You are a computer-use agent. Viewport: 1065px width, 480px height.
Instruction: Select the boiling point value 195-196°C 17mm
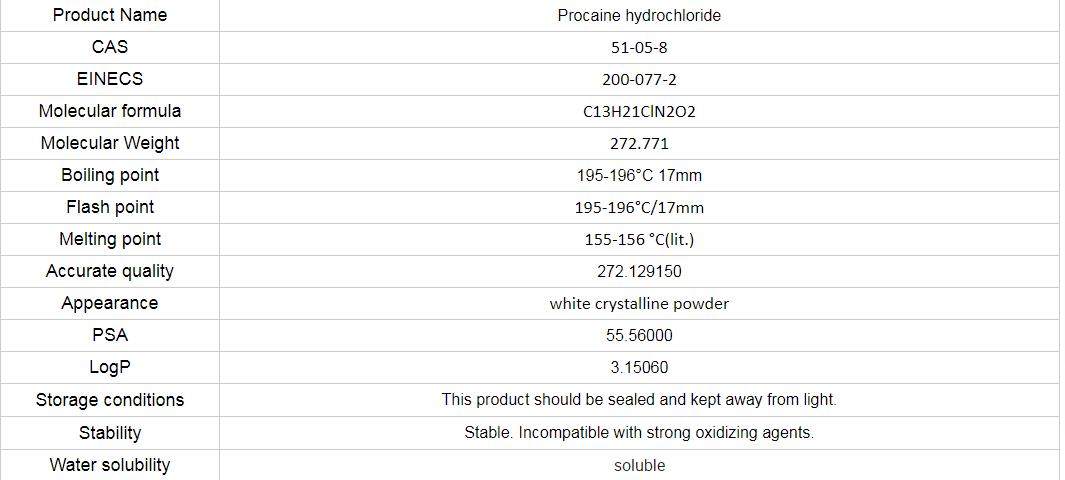pyautogui.click(x=639, y=175)
